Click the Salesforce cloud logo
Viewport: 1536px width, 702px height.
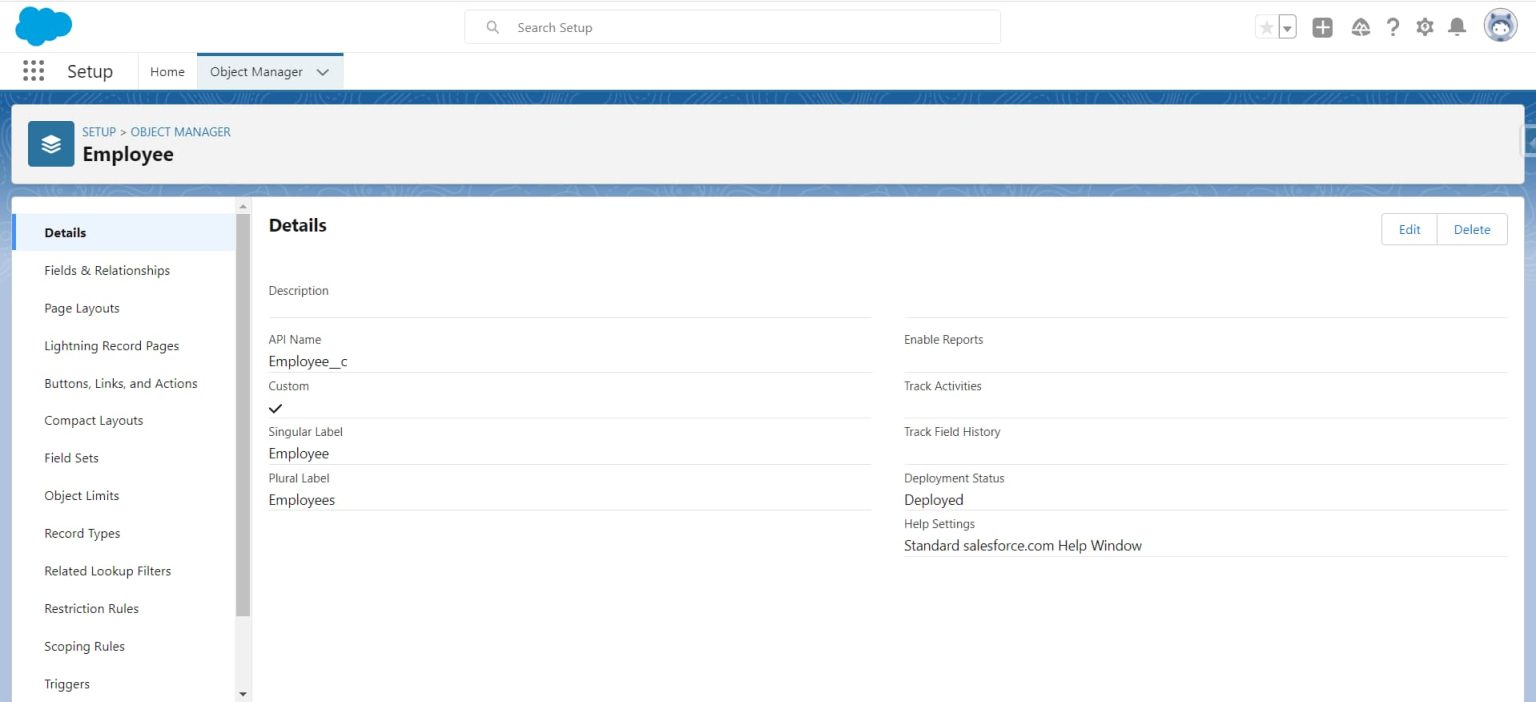44,26
